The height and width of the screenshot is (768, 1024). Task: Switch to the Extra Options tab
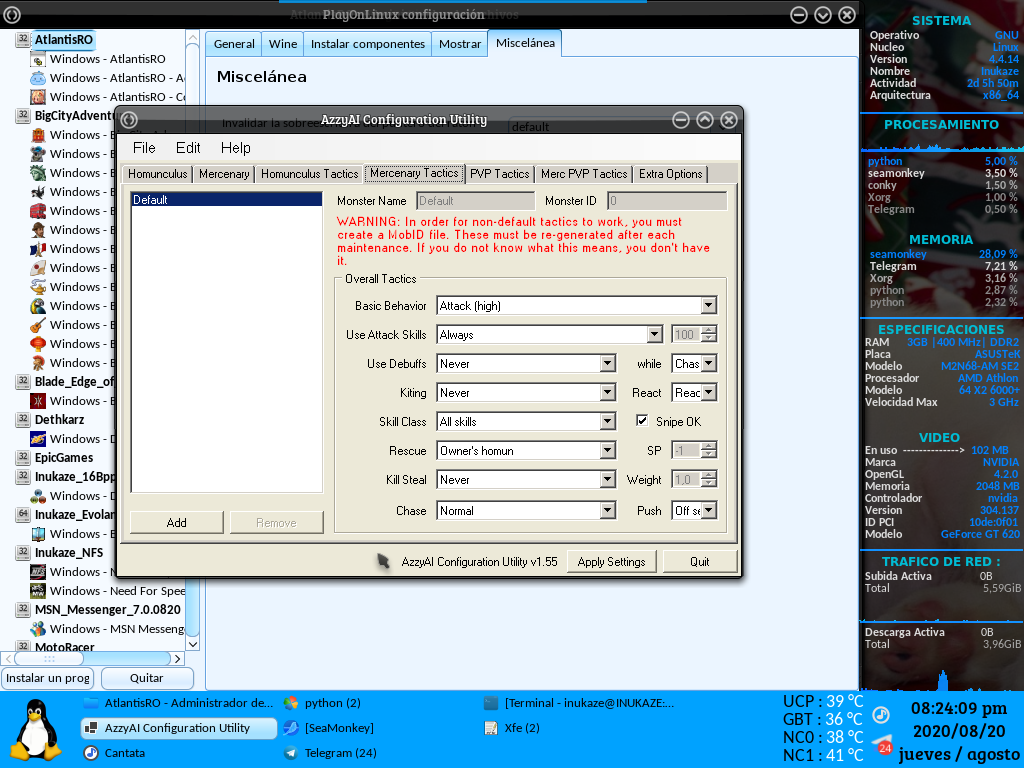tap(671, 174)
